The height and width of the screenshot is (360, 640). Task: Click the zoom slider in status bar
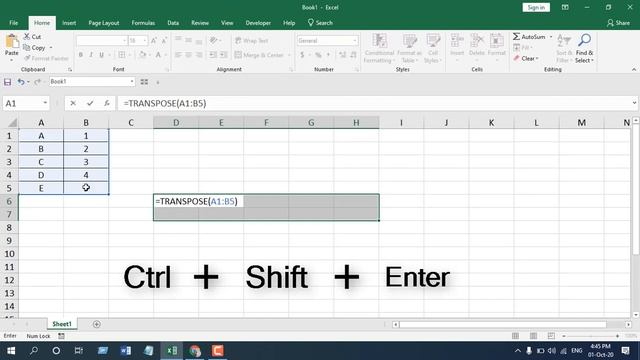[591, 336]
